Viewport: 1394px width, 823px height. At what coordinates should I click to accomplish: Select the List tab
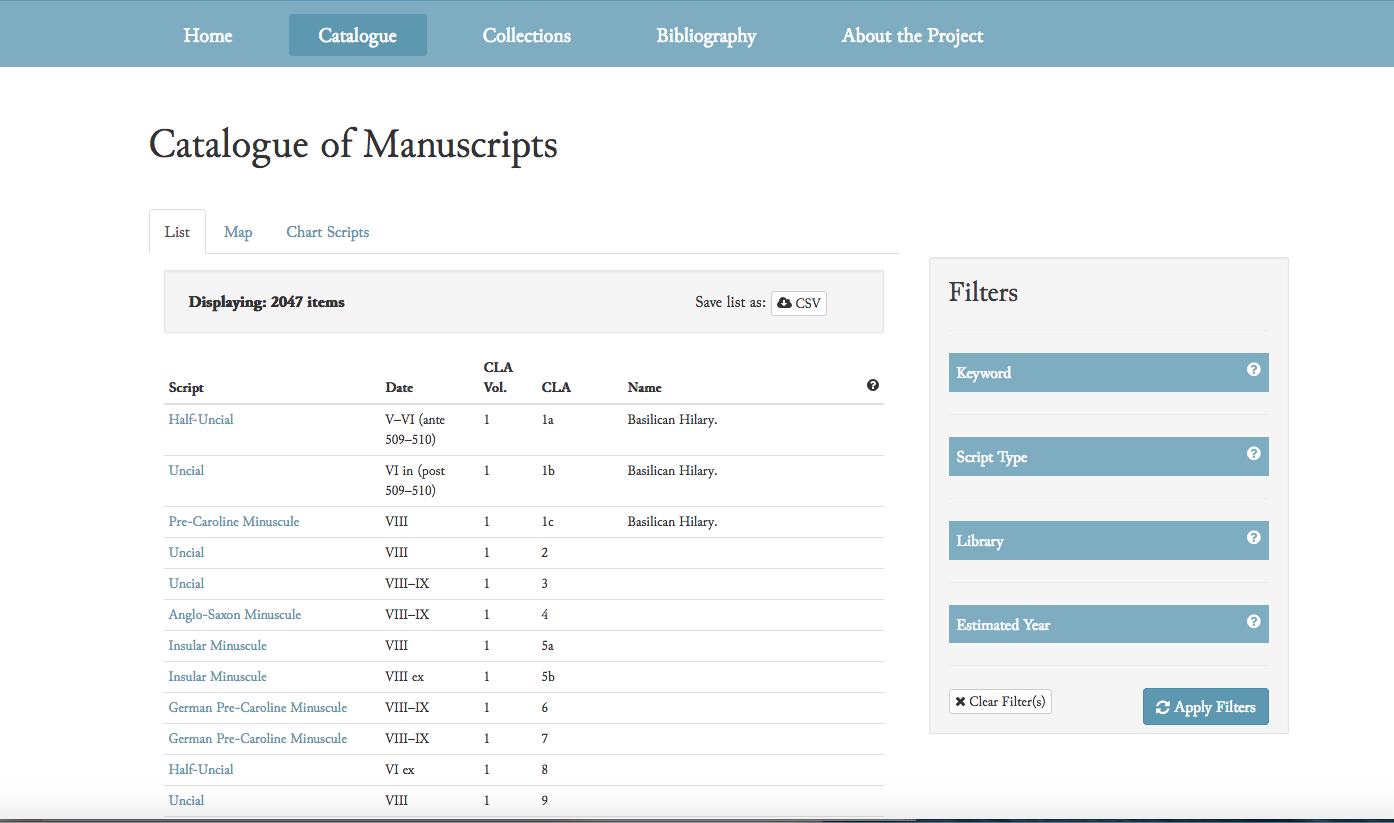[x=177, y=232]
